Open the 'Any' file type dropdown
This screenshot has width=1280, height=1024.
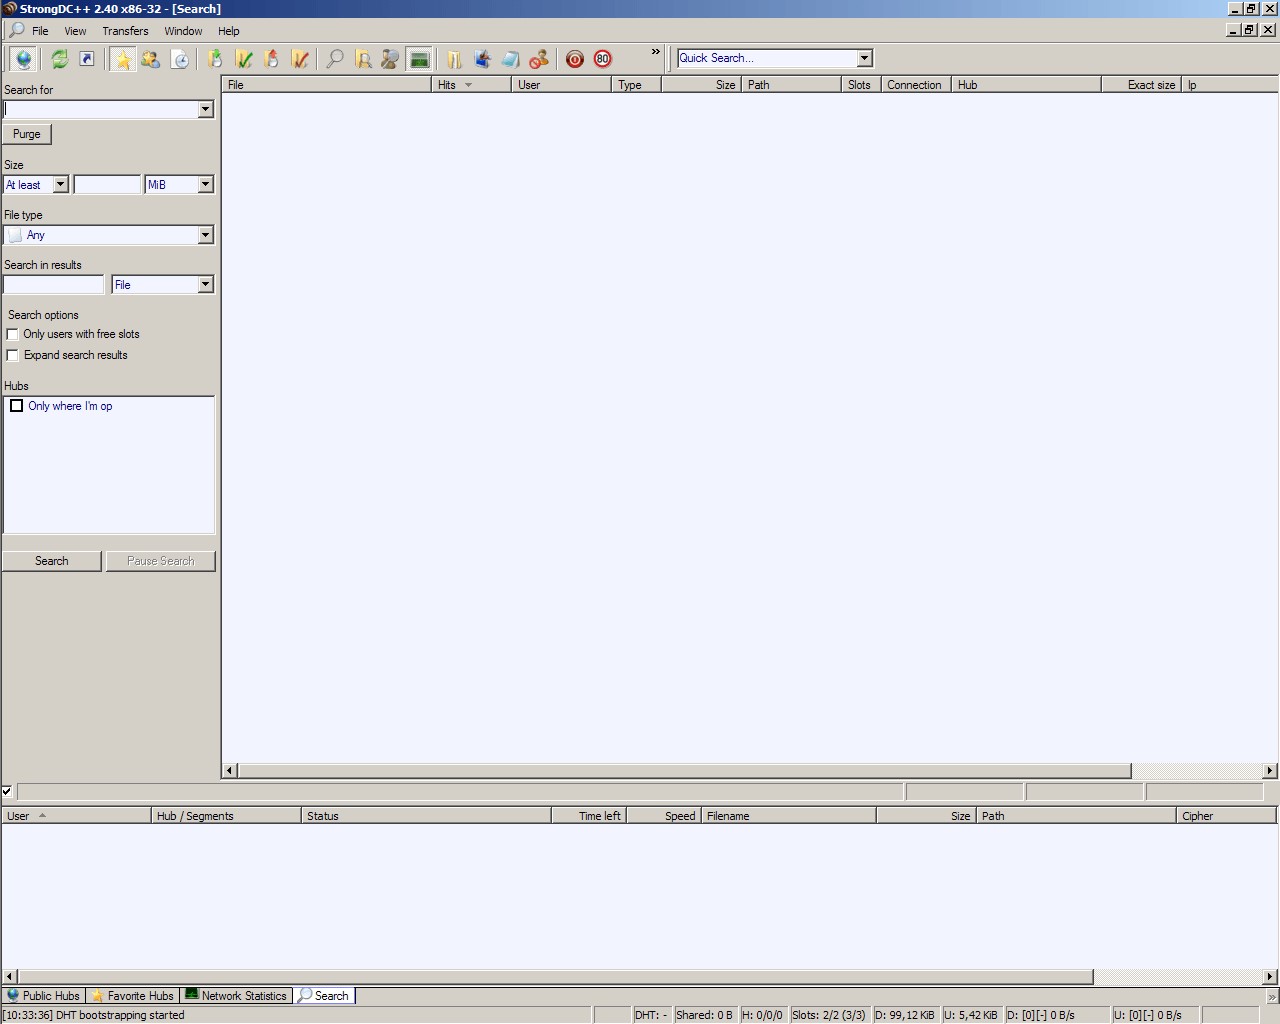click(205, 234)
